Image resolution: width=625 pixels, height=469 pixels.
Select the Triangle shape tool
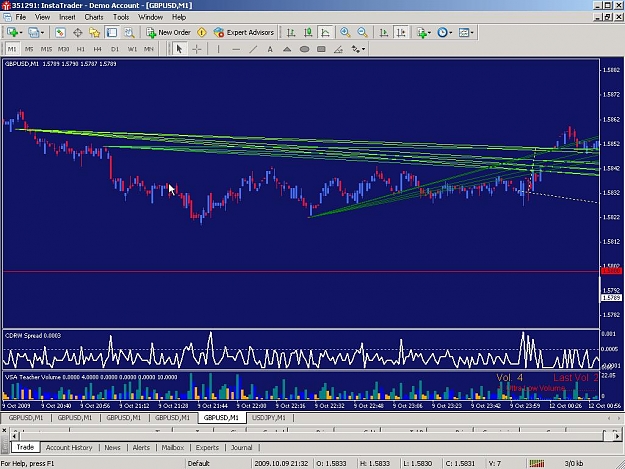pos(287,49)
